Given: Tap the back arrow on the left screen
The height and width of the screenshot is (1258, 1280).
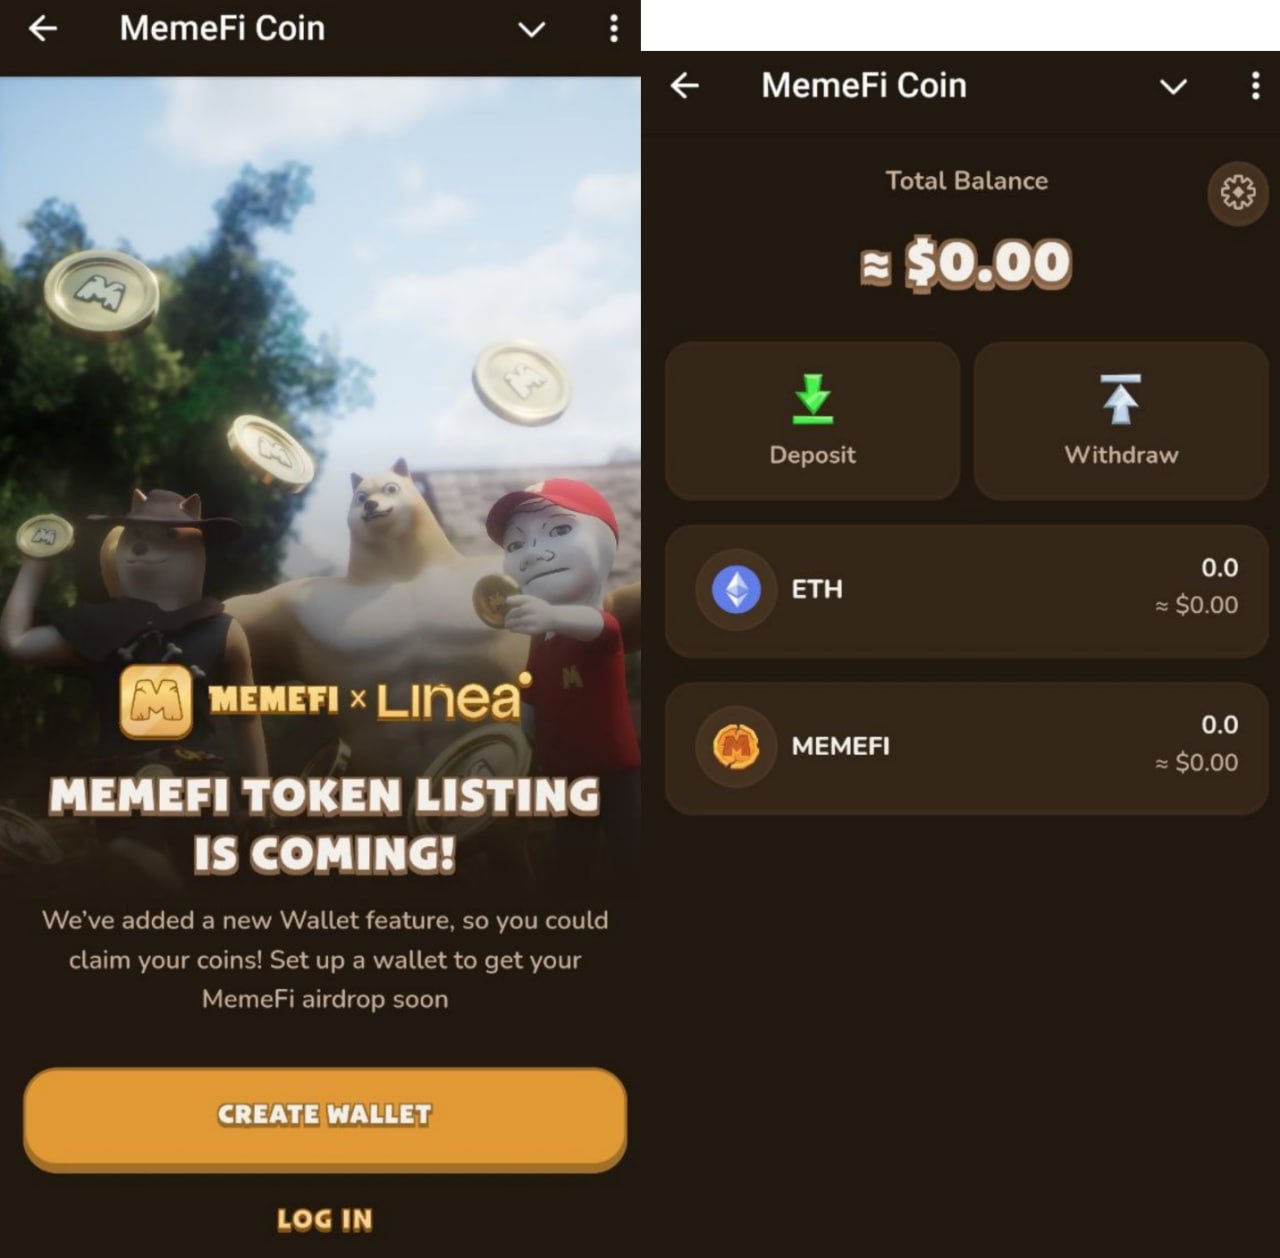Looking at the screenshot, I should [43, 29].
